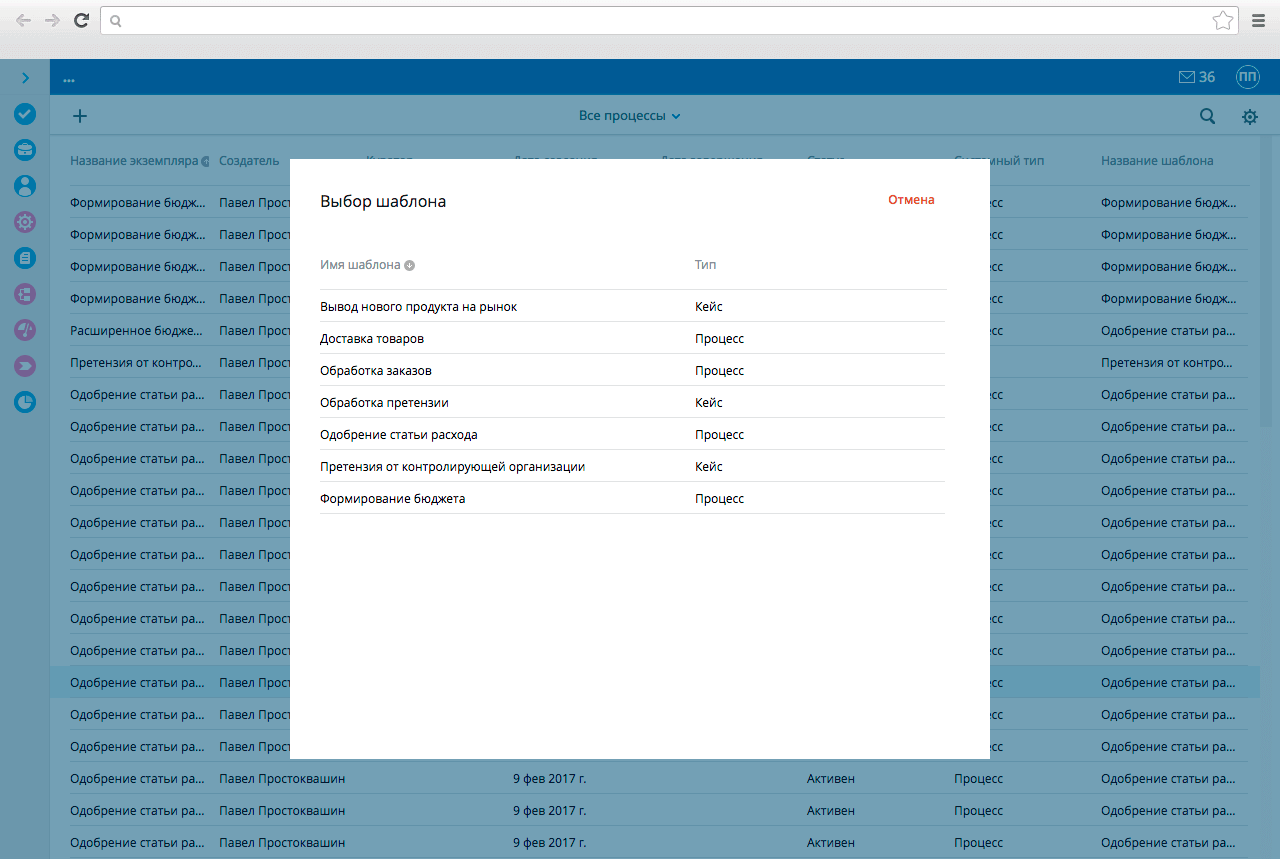This screenshot has width=1280, height=859.
Task: Click the Системный тип column header
Action: 999,160
